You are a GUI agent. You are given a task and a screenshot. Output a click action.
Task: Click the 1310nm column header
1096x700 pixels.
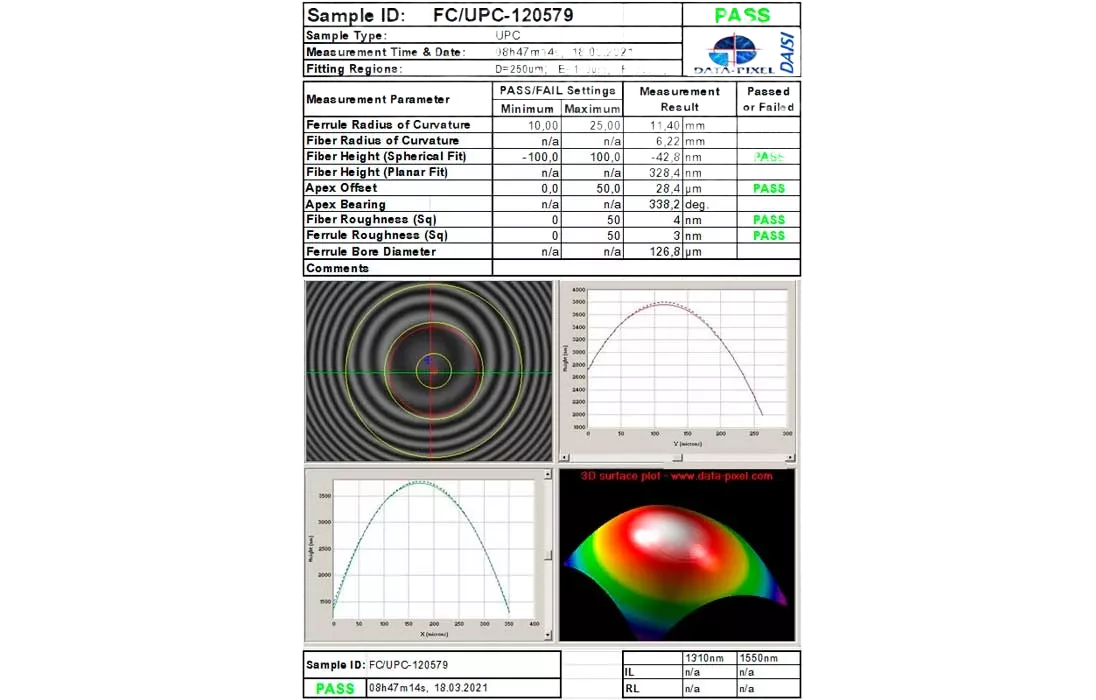706,658
